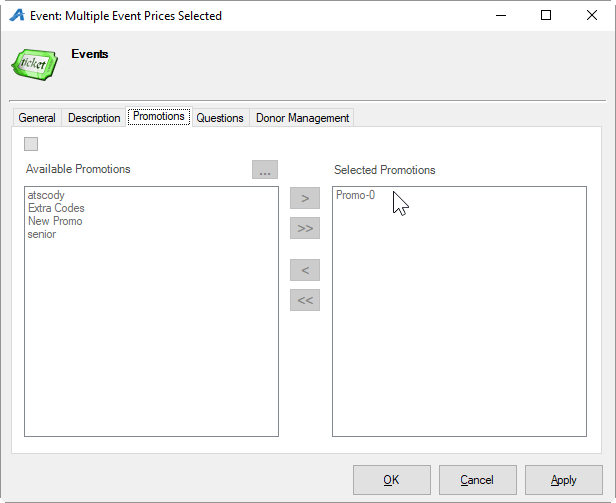This screenshot has height=503, width=616.
Task: Open the Donor Management tab
Action: [x=302, y=118]
